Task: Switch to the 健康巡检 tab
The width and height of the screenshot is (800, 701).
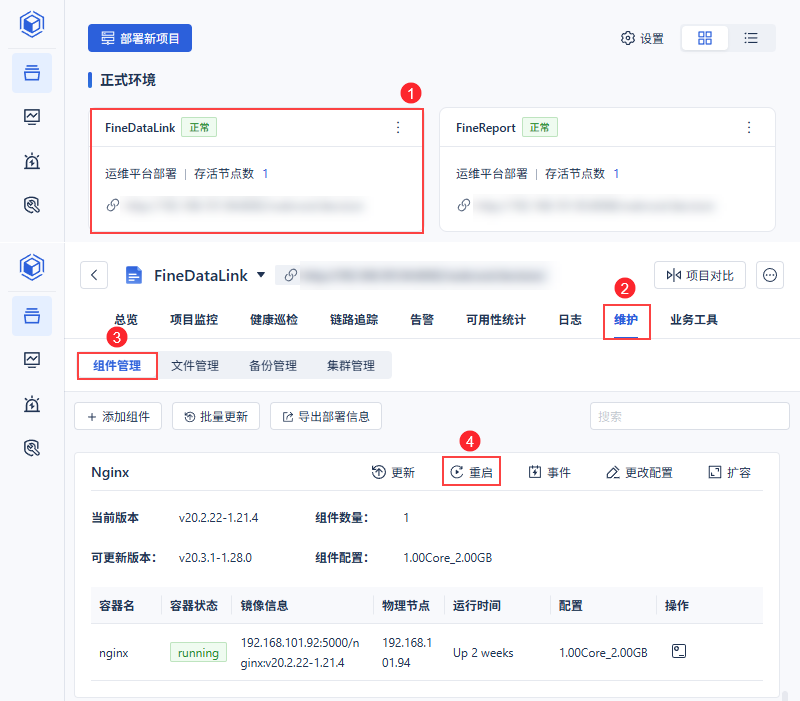Action: pos(274,320)
